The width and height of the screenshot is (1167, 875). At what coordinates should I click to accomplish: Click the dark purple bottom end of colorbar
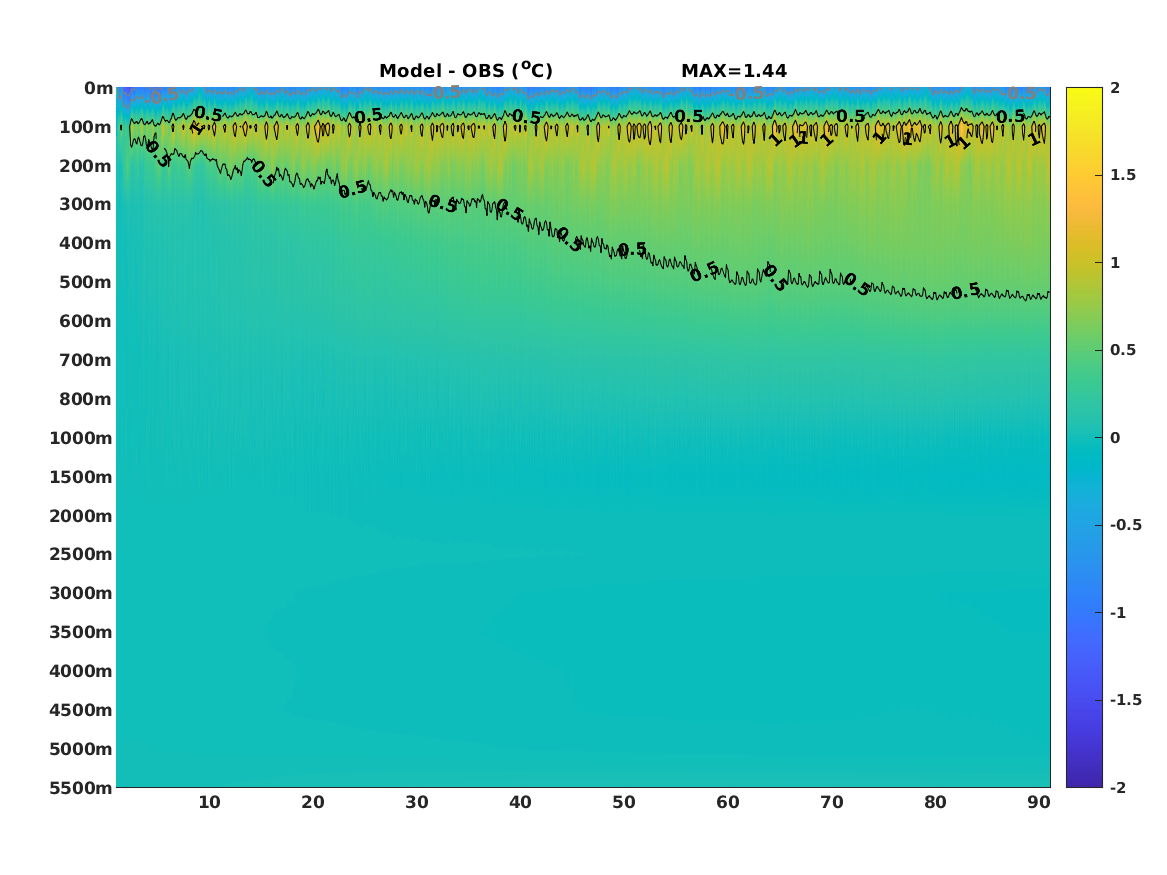[1084, 781]
